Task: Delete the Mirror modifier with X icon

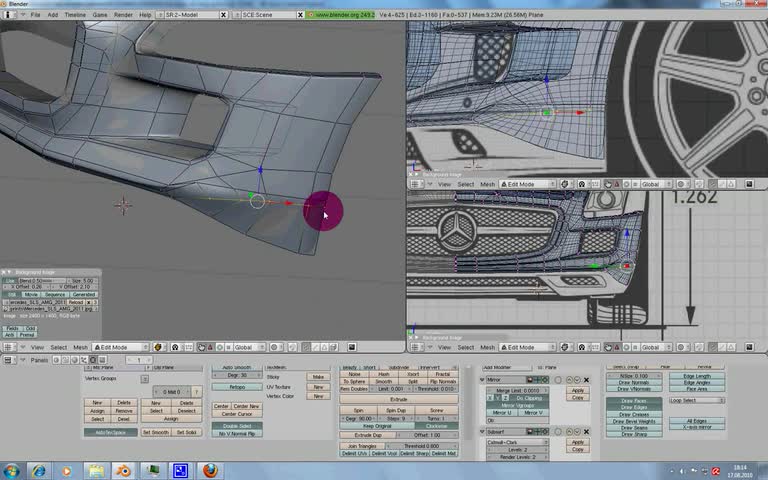Action: pos(587,380)
